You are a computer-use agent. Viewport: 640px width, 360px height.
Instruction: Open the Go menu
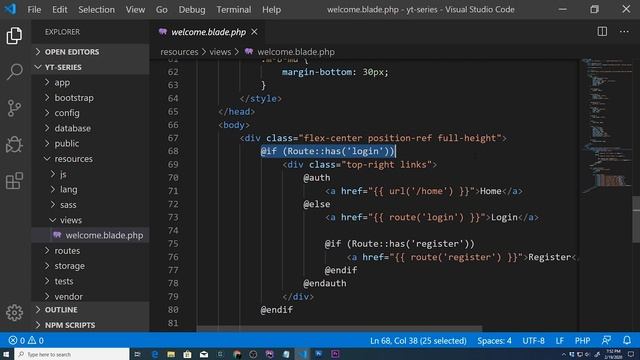click(162, 9)
